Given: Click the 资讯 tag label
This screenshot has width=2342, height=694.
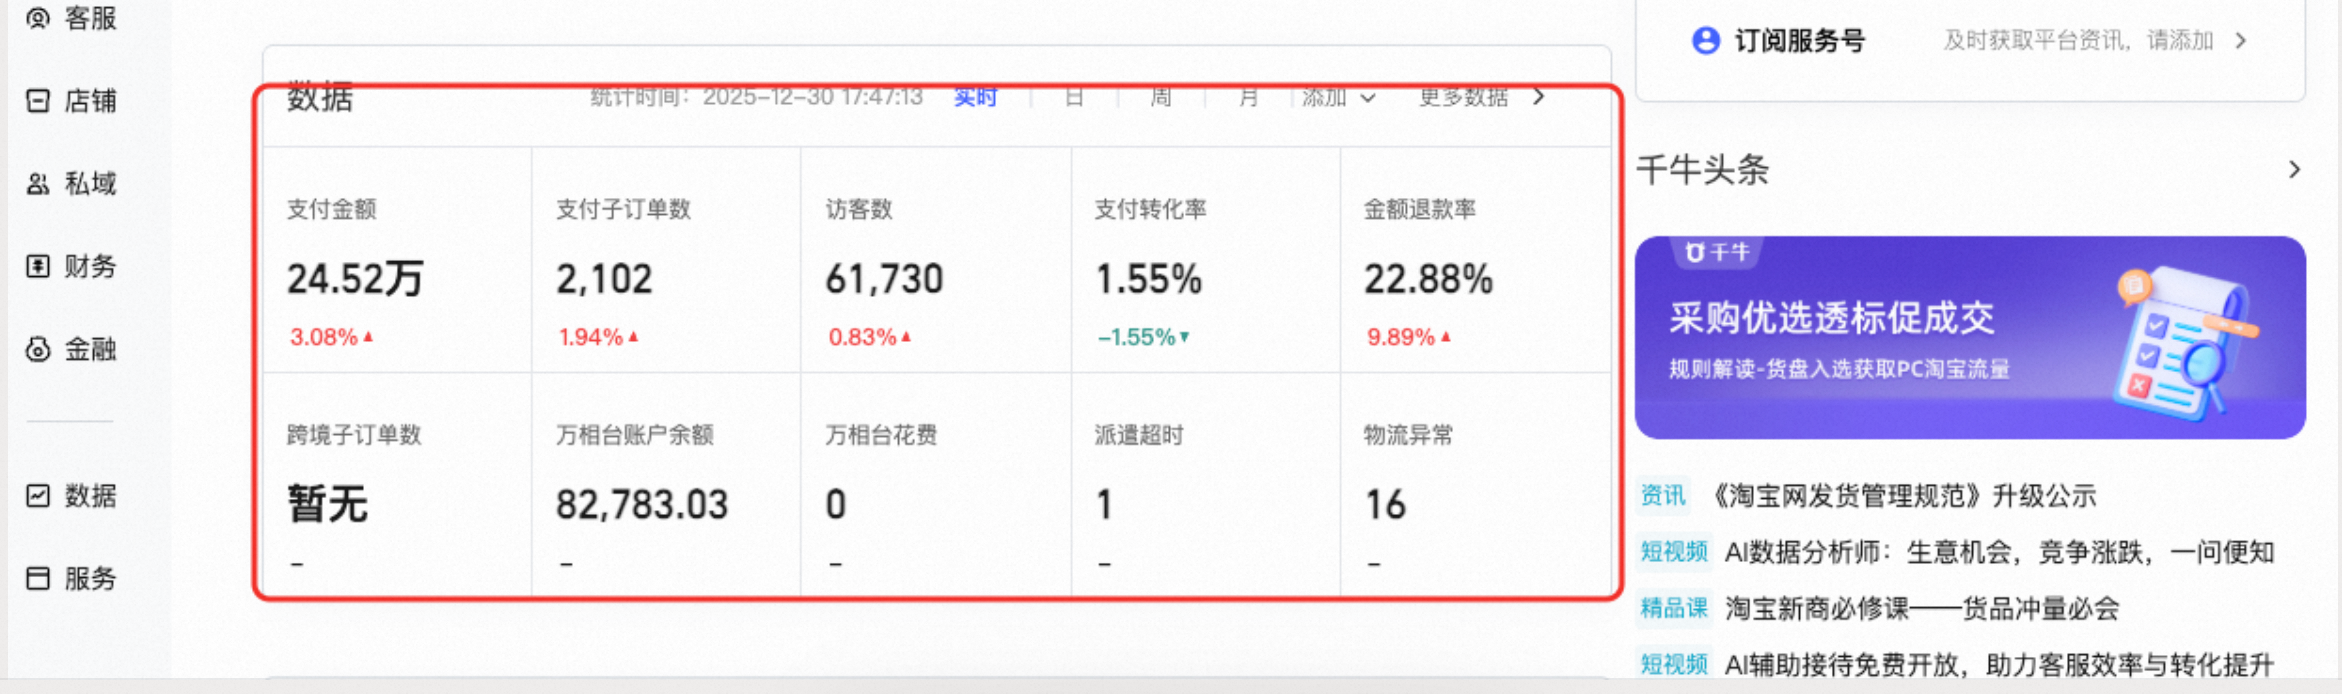Looking at the screenshot, I should coord(1663,496).
